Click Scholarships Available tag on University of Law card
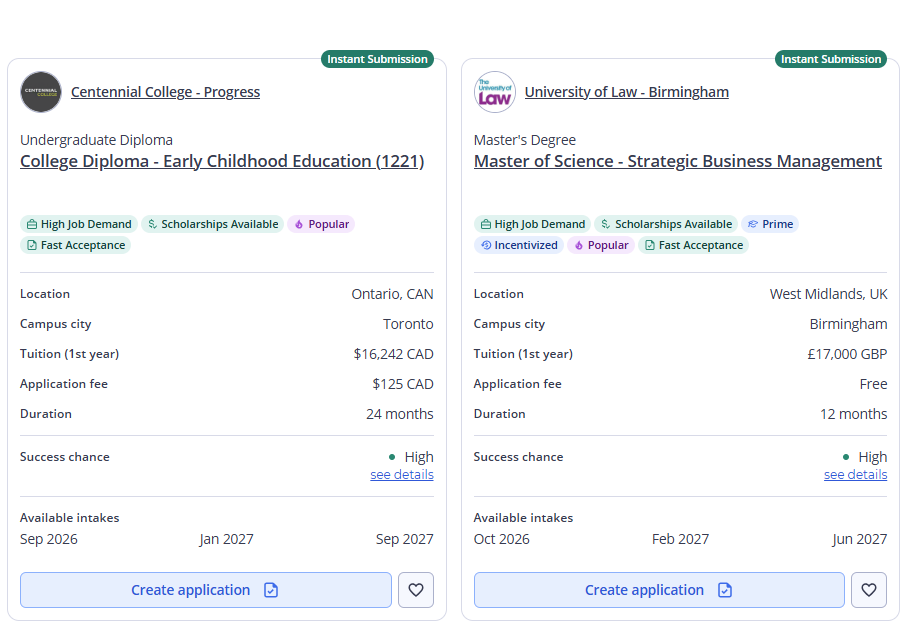The image size is (910, 624). point(666,224)
